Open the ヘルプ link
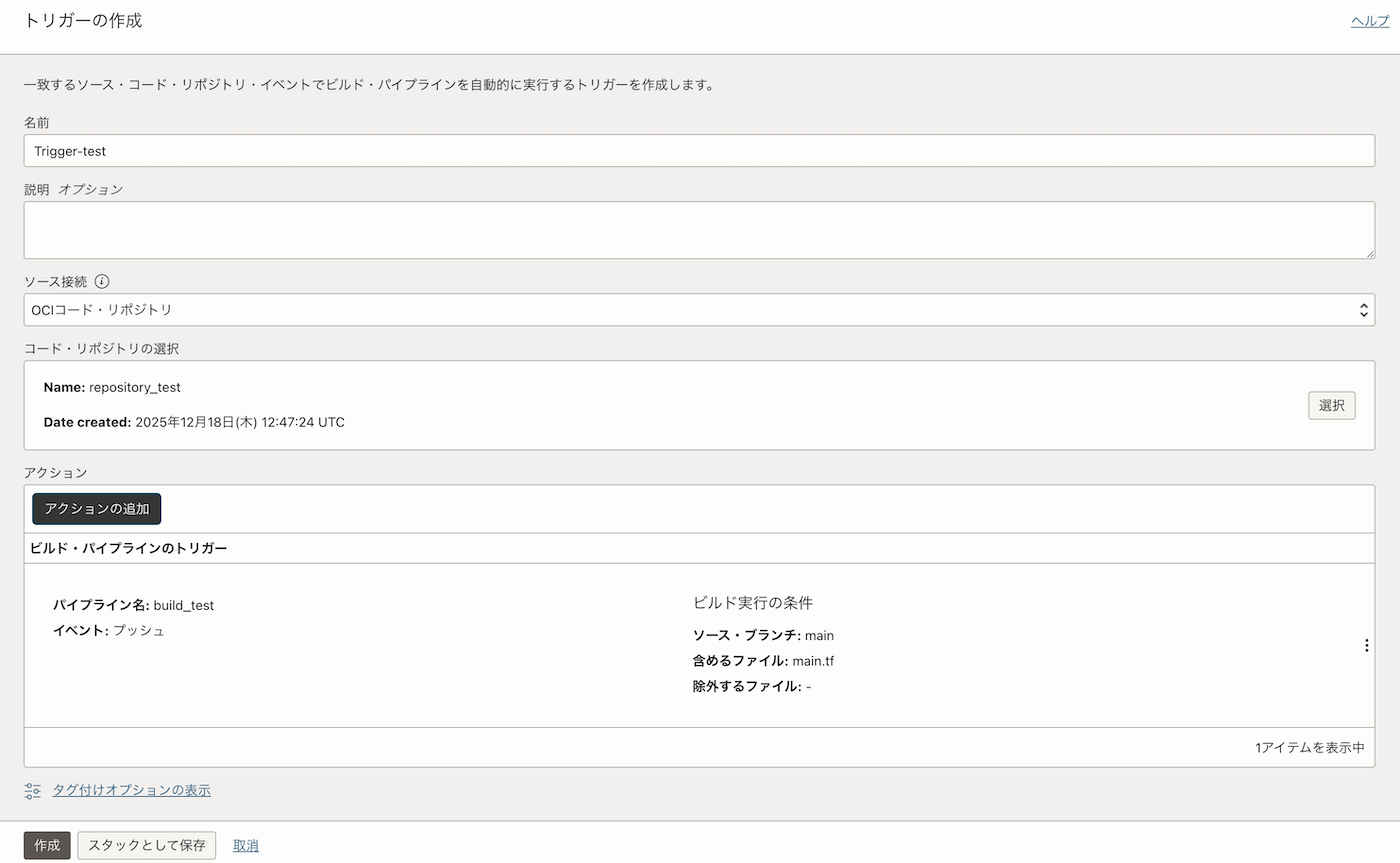Viewport: 1400px width, 863px height. coord(1369,21)
